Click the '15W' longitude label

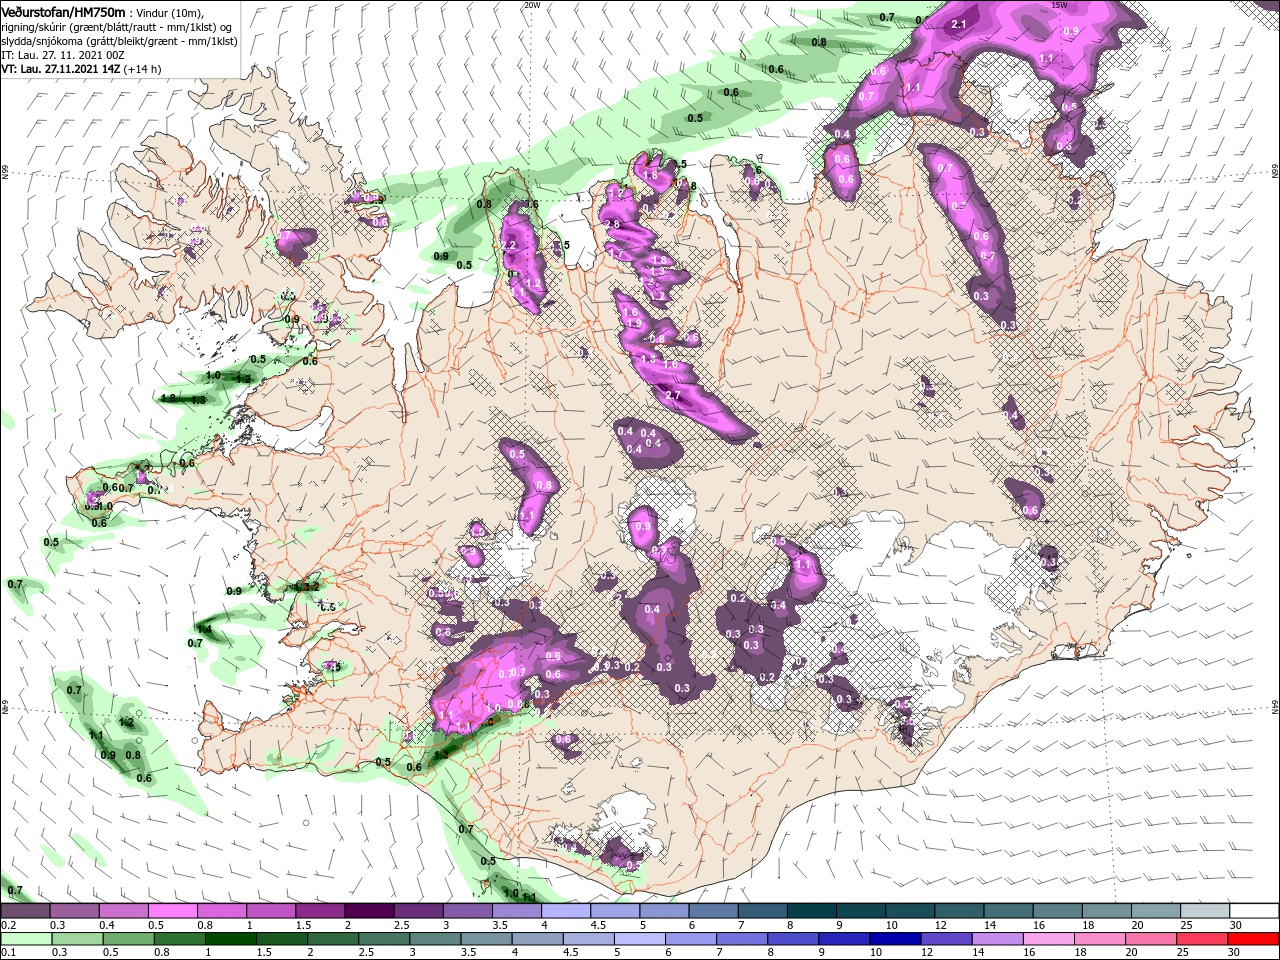coord(1060,5)
